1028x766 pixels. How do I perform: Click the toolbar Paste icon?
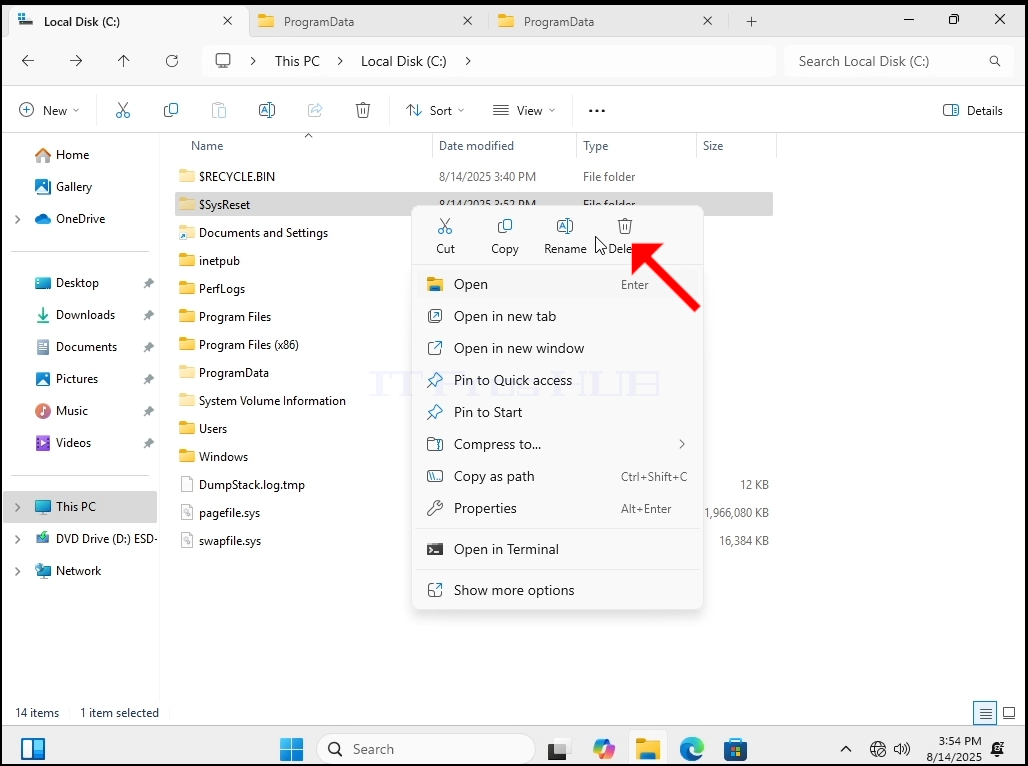coord(219,110)
